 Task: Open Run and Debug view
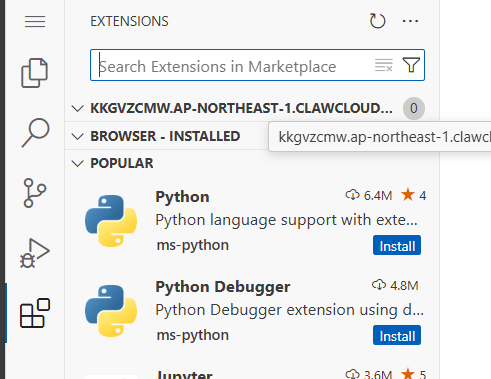click(35, 253)
